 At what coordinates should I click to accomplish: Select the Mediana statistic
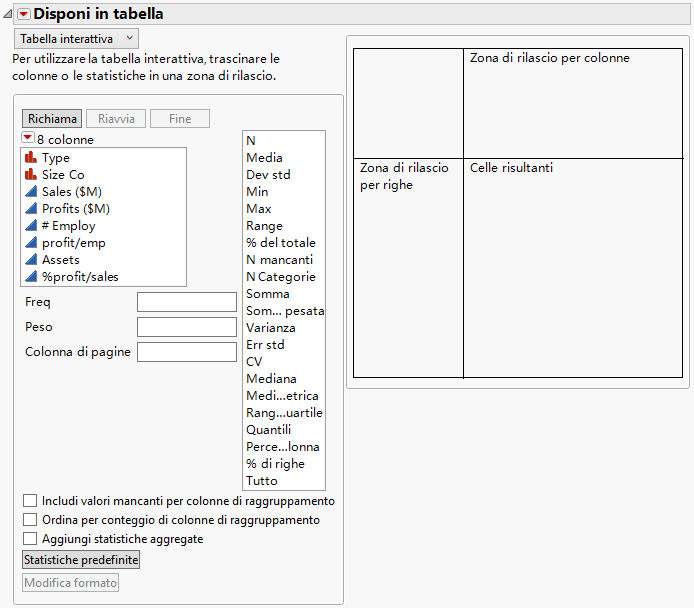tap(271, 379)
